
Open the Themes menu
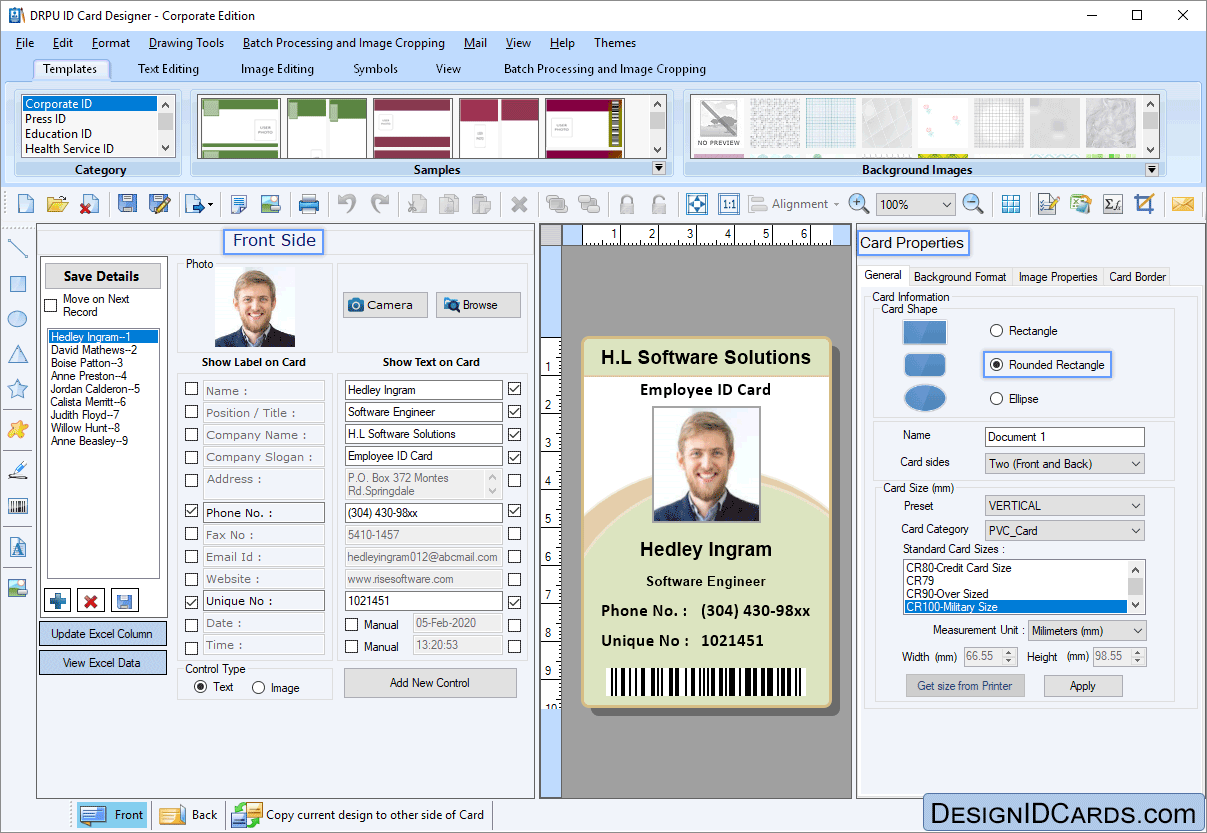(615, 43)
